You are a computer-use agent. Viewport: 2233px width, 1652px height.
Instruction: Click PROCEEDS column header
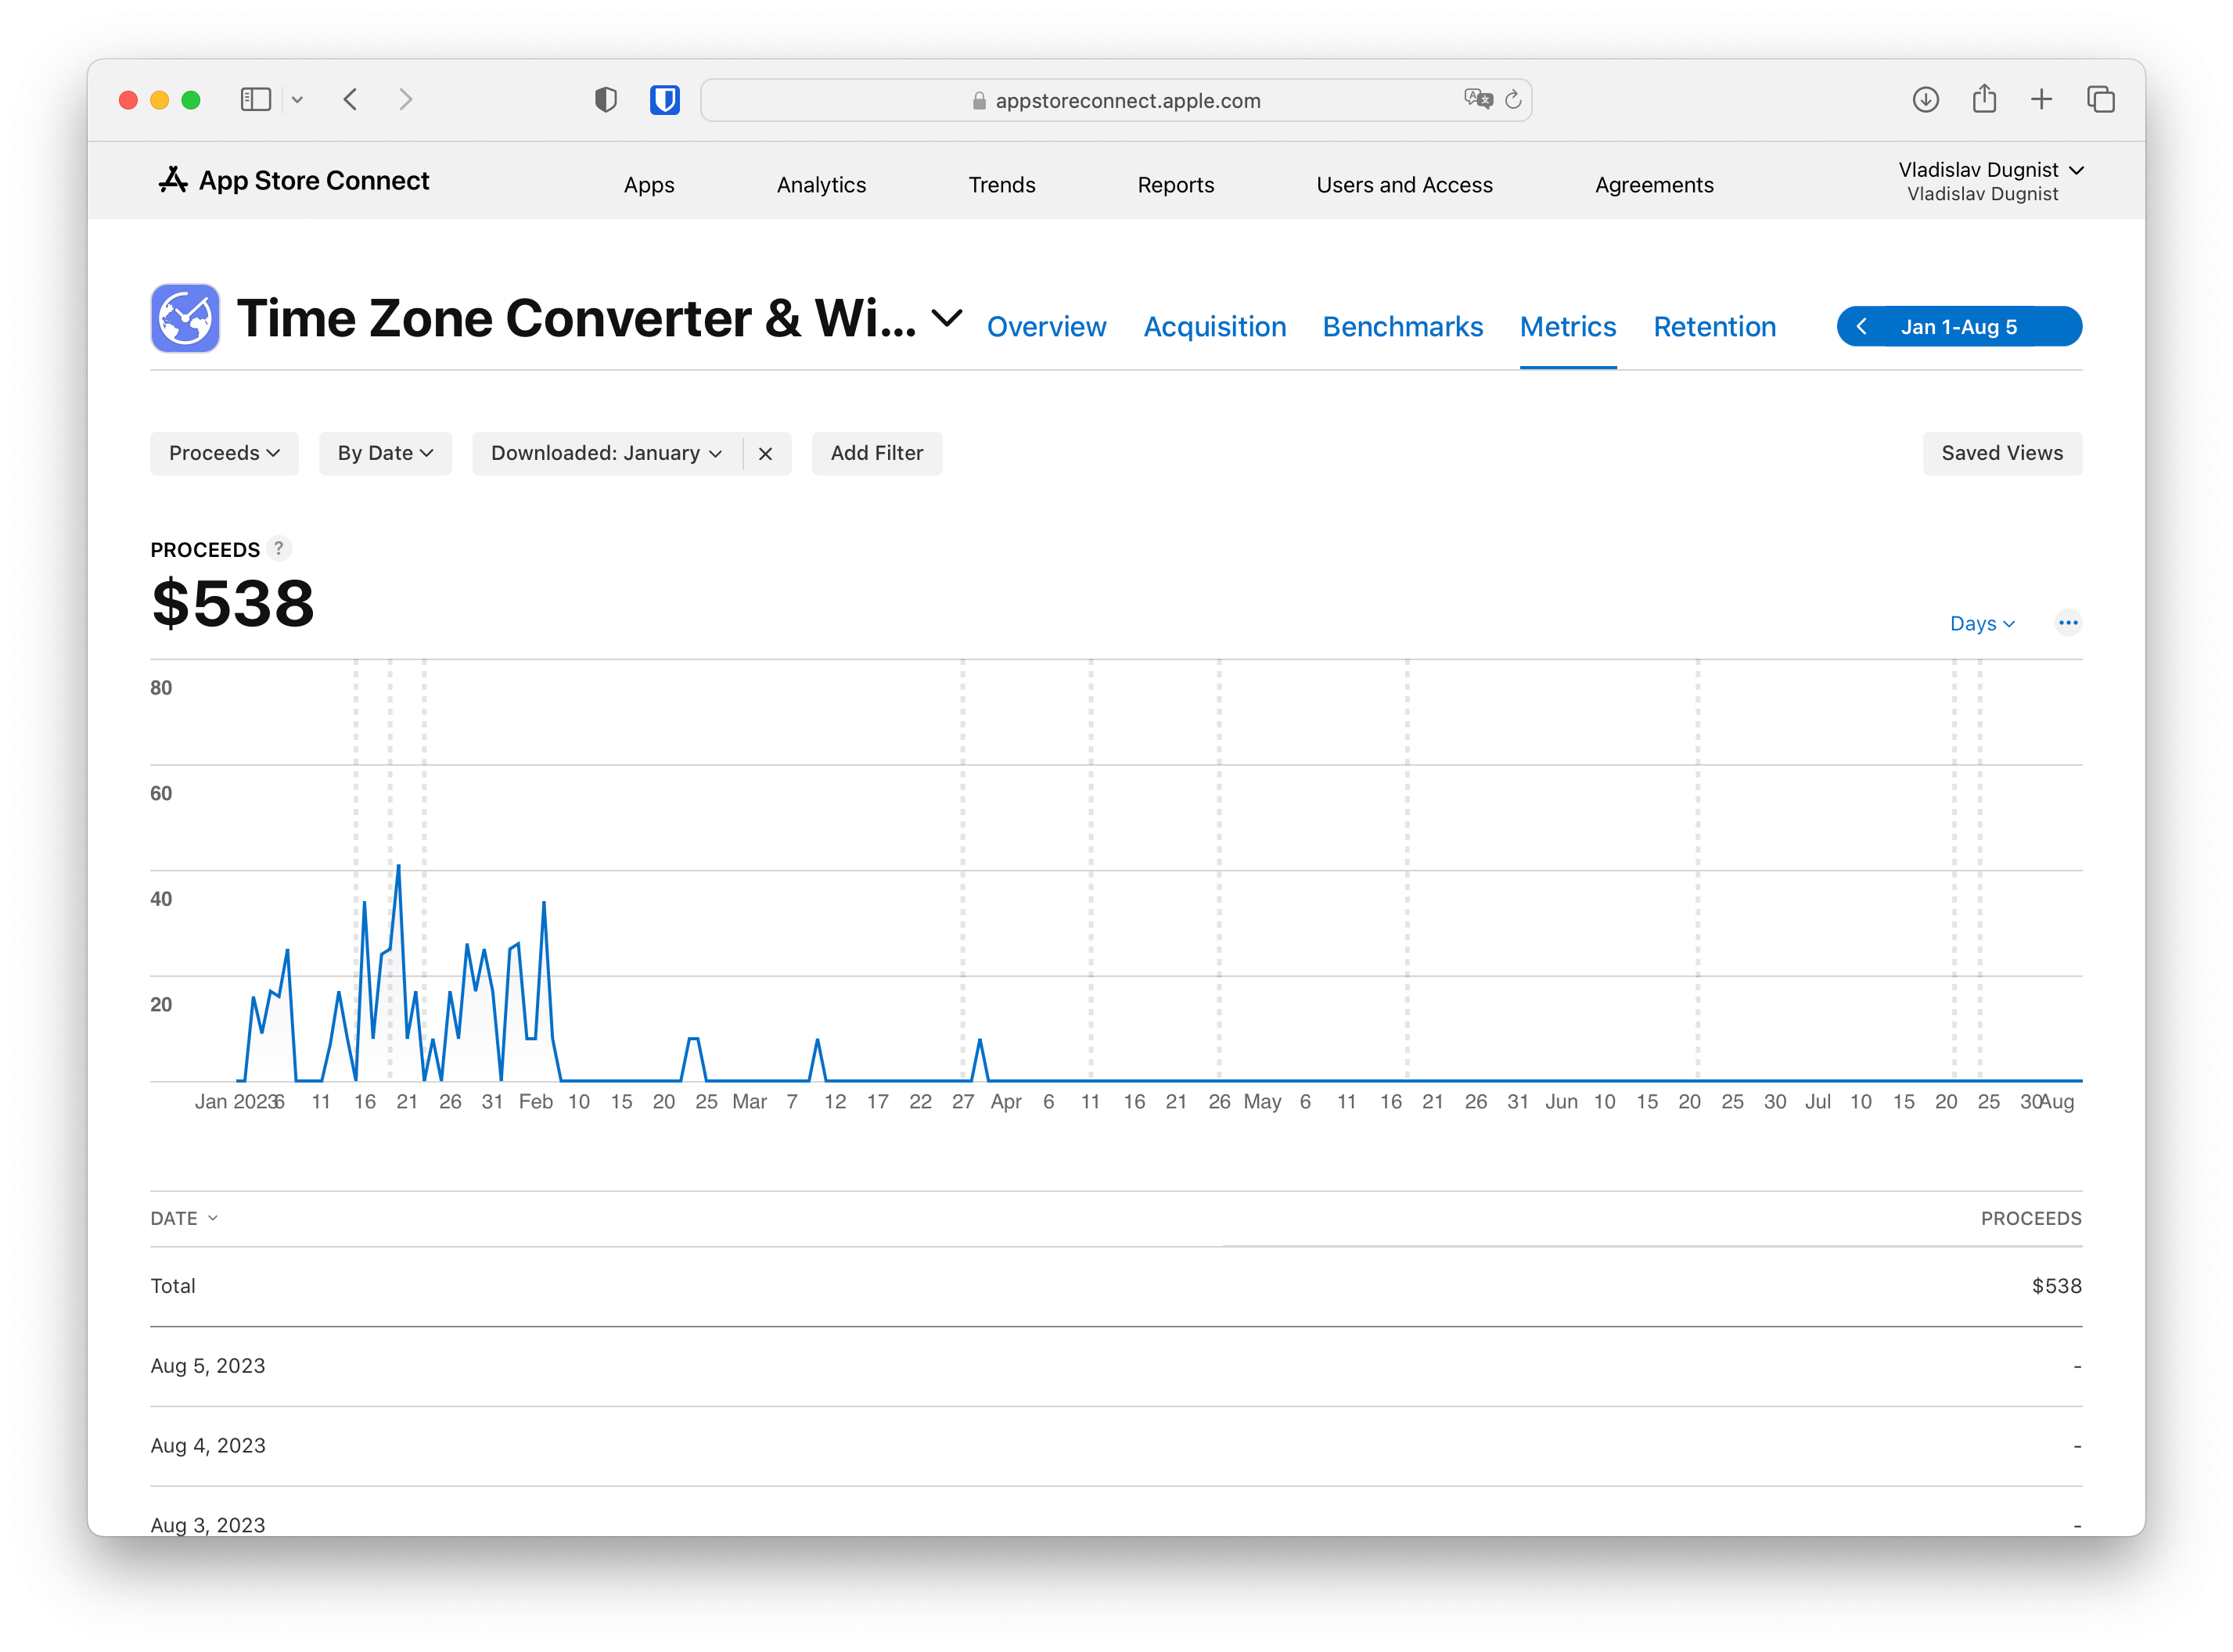click(2030, 1218)
